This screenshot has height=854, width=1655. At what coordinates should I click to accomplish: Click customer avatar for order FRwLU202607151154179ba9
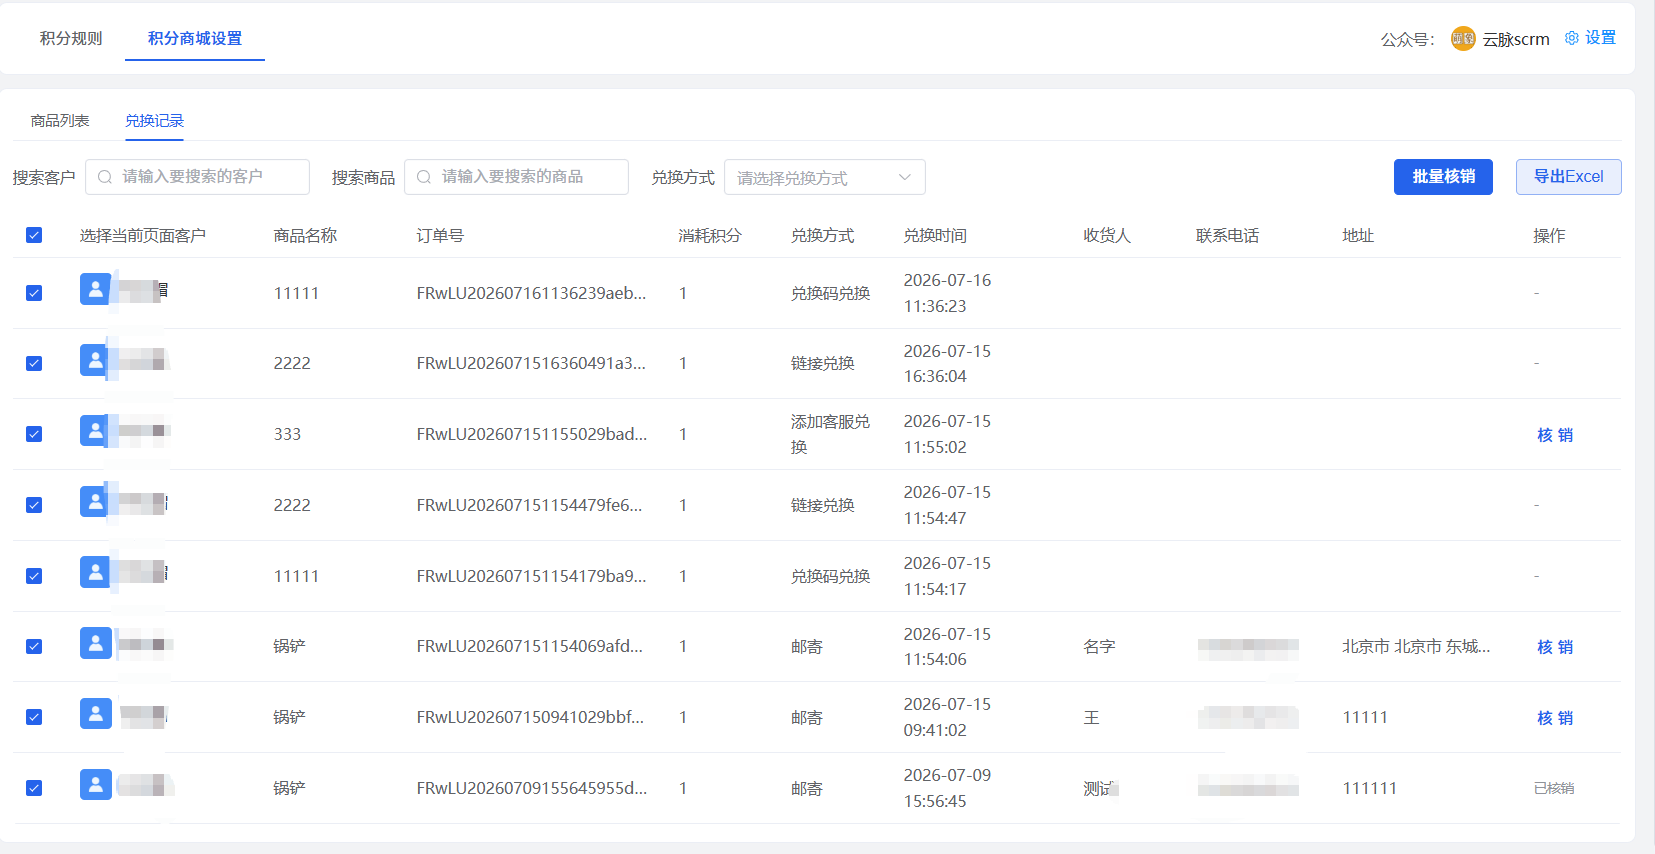point(95,572)
